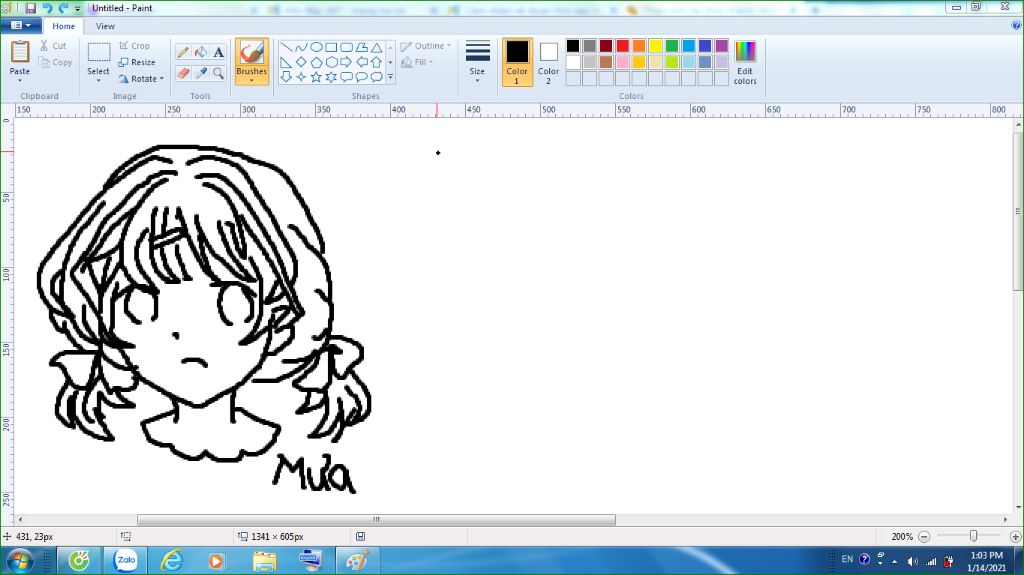Choose the Down arrow shape
1024x575 pixels.
tap(286, 77)
